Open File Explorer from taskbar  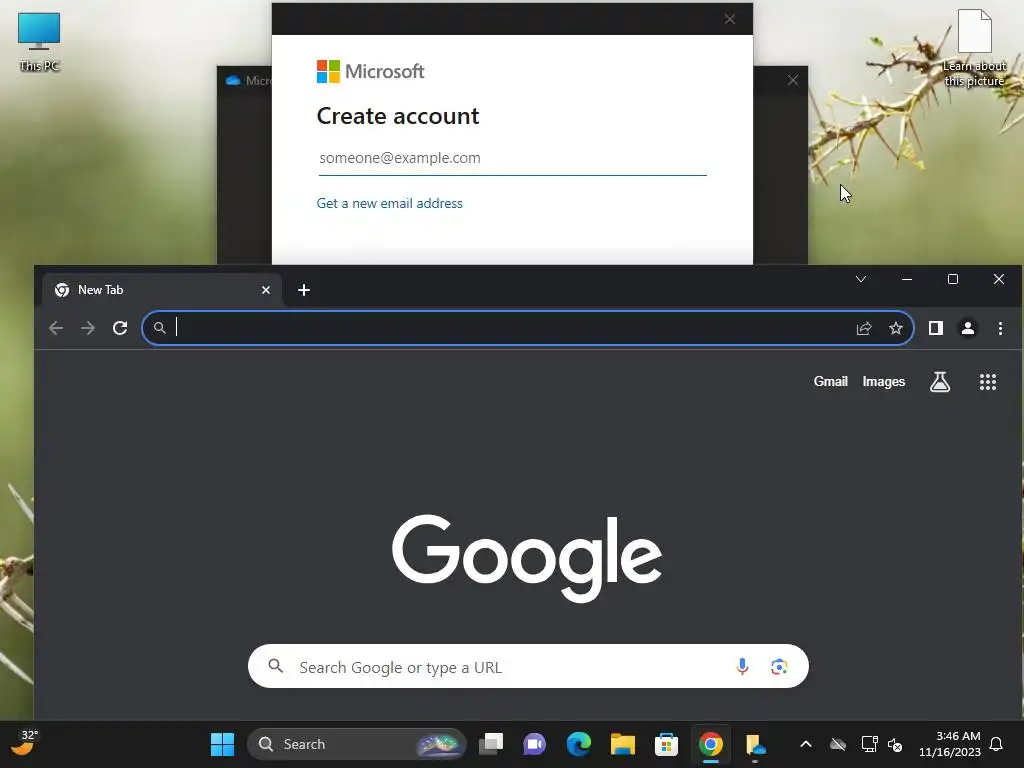[622, 744]
